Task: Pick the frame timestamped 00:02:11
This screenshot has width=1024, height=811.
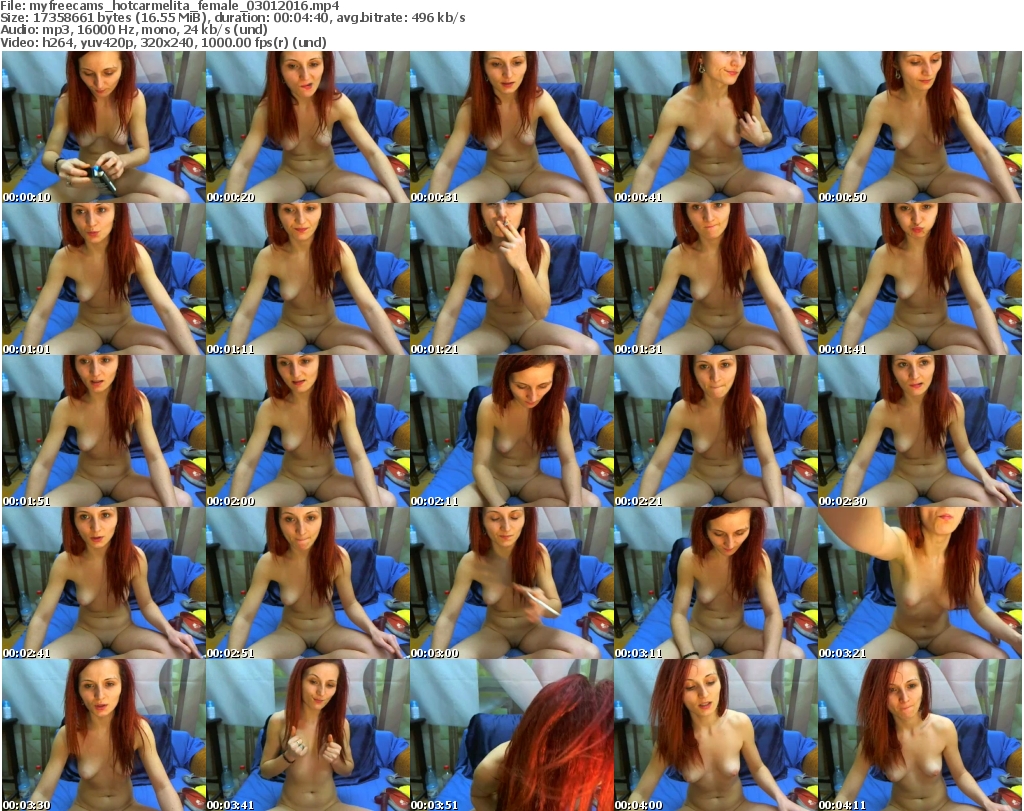Action: tap(511, 431)
